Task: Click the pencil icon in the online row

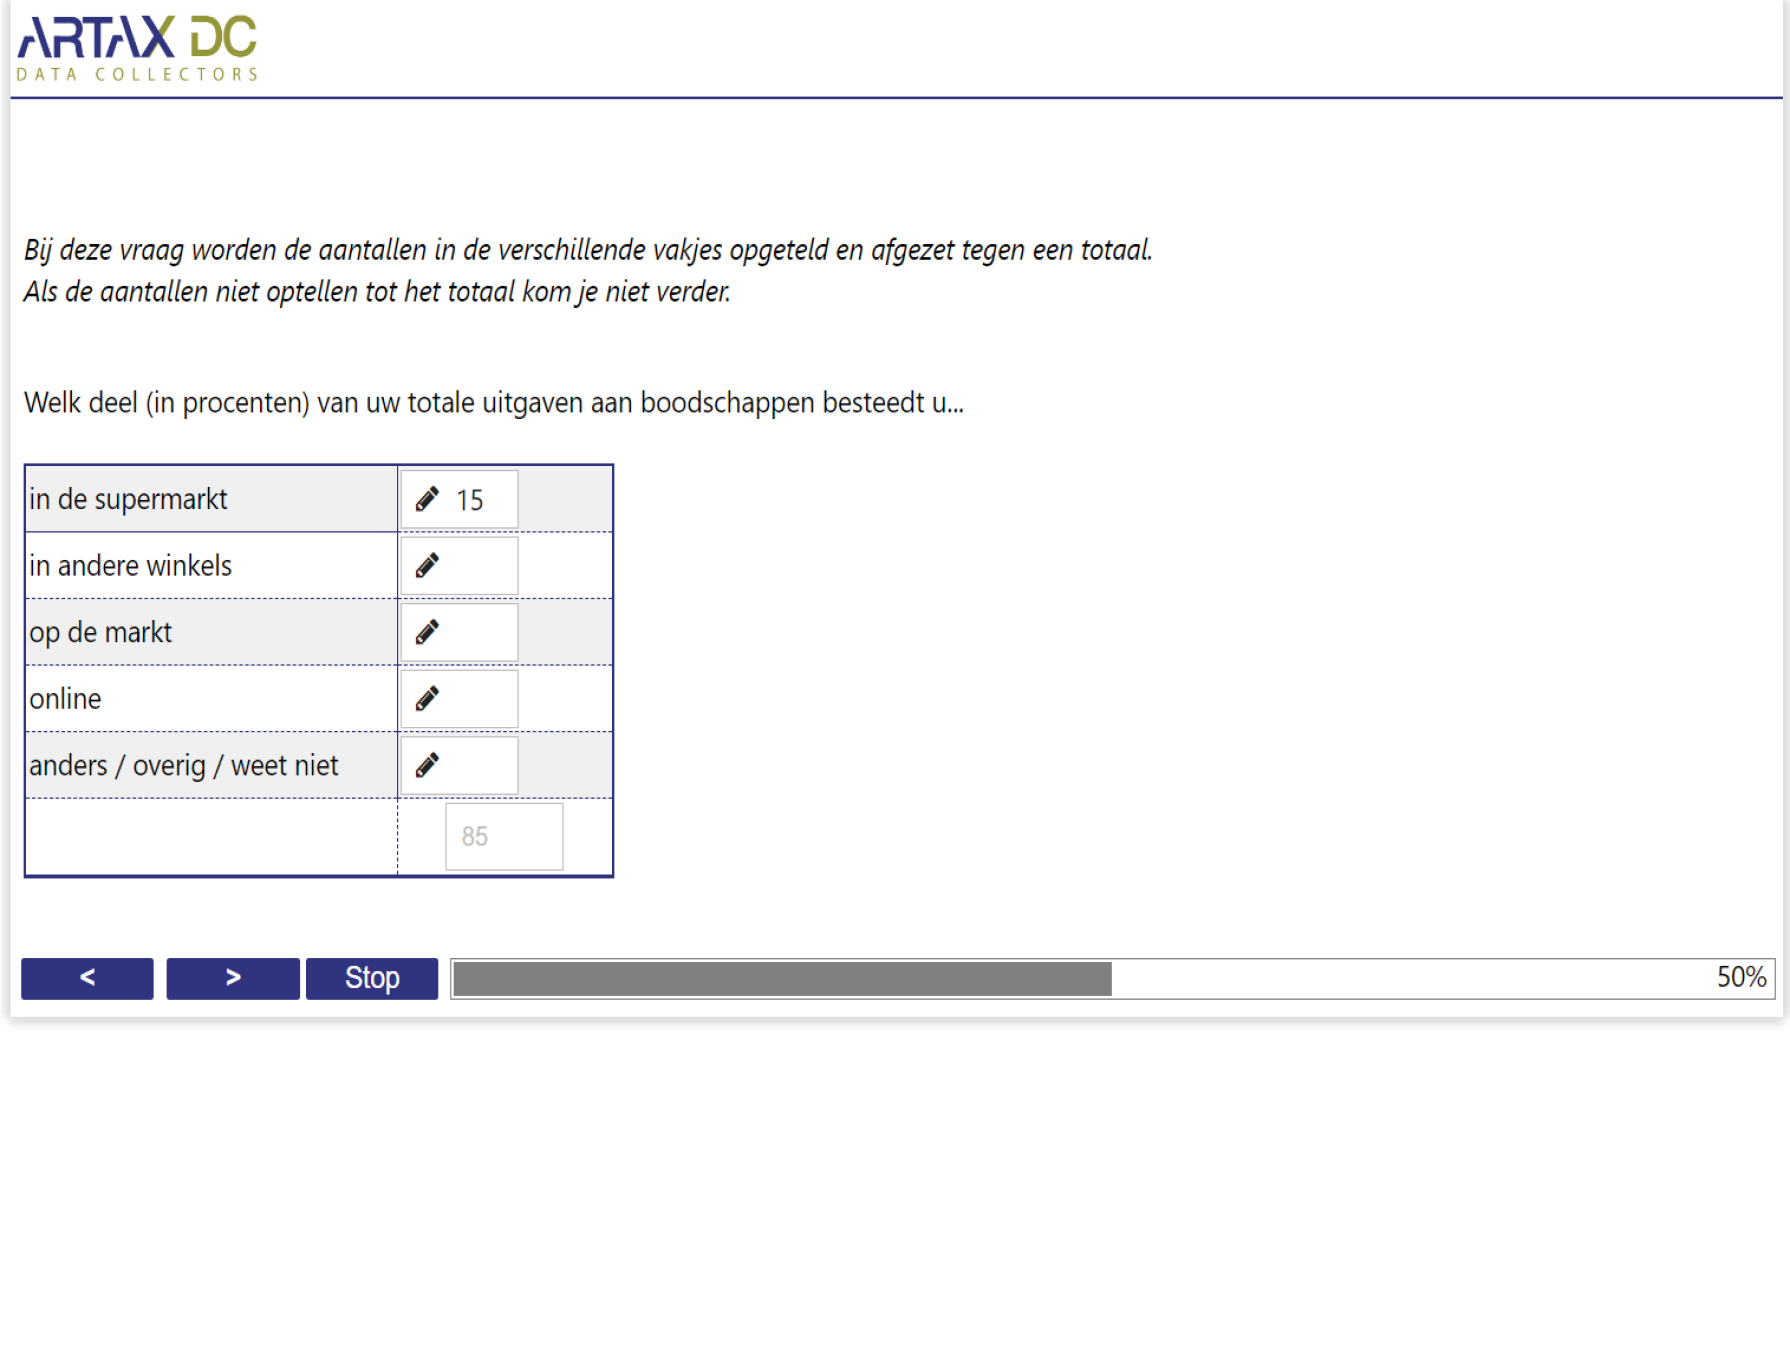Action: pos(427,699)
